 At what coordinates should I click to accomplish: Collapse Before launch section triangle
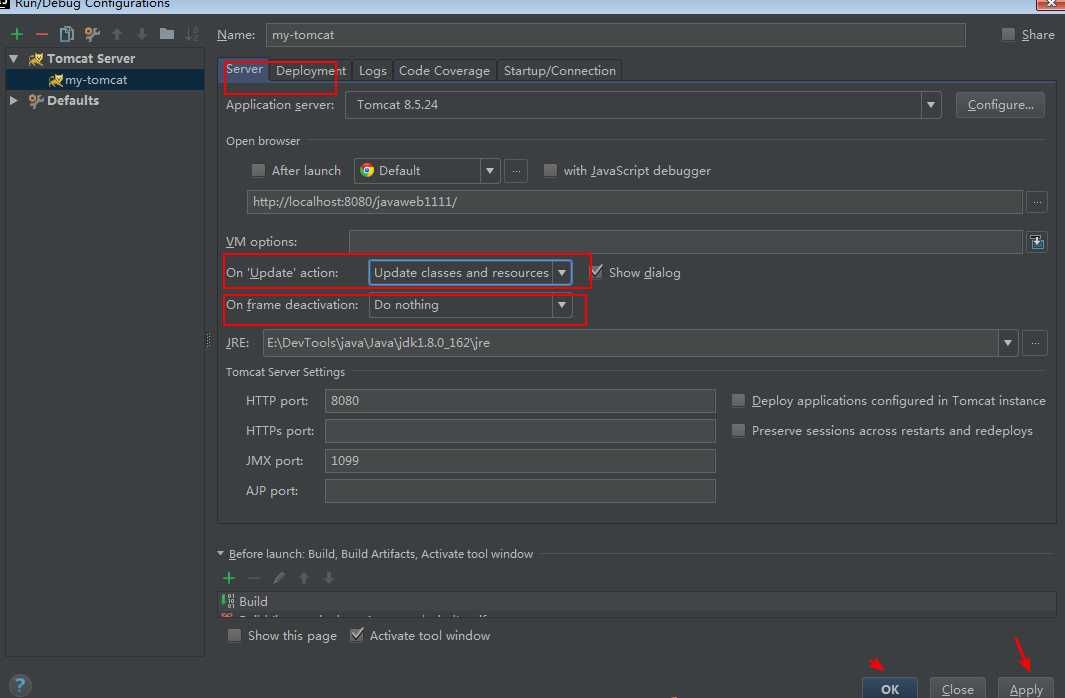pyautogui.click(x=220, y=553)
